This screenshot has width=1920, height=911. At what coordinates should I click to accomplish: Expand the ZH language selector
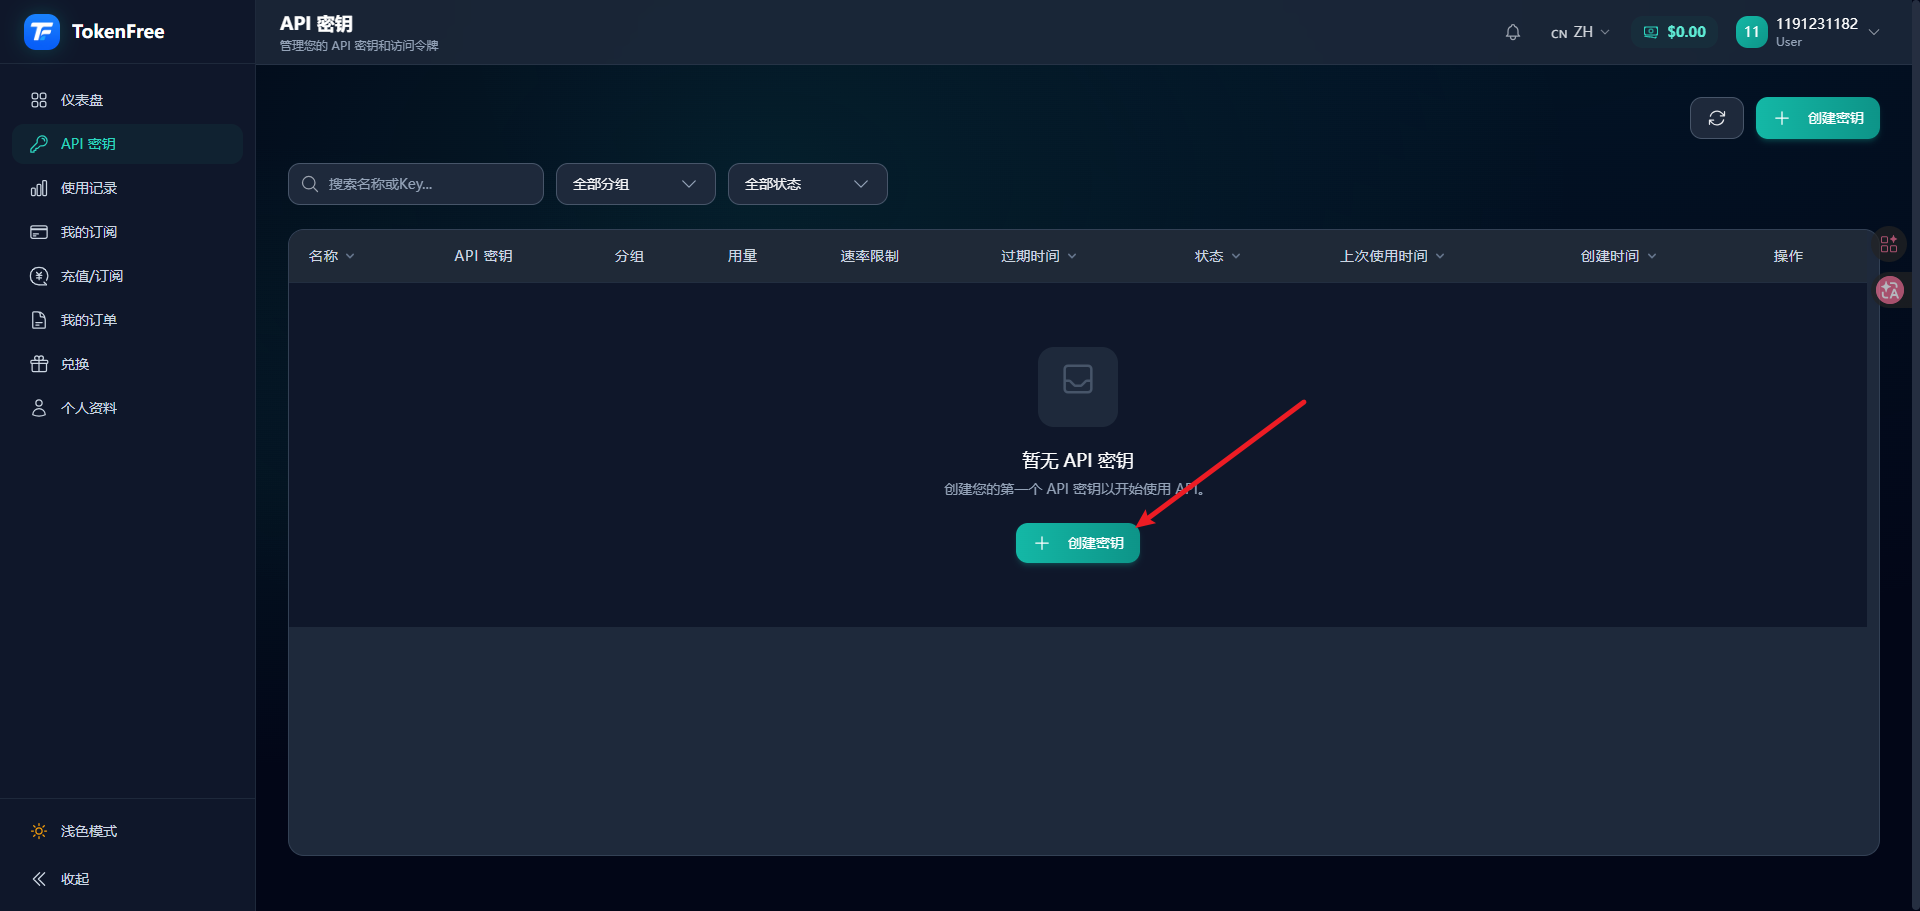(x=1580, y=32)
